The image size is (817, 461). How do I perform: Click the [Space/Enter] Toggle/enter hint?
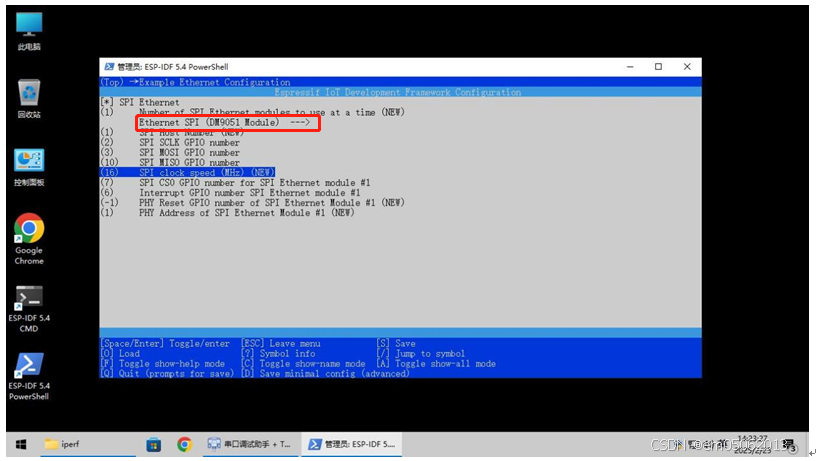(x=165, y=343)
